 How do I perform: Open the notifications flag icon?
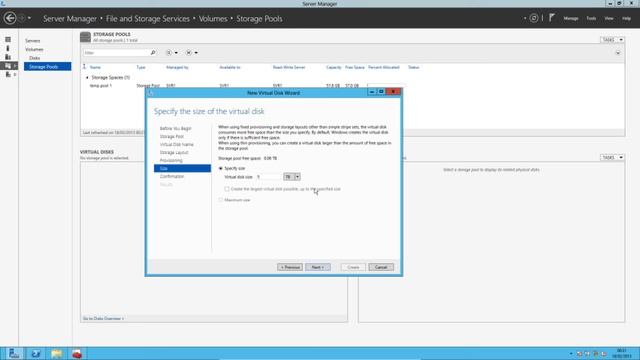coord(551,18)
